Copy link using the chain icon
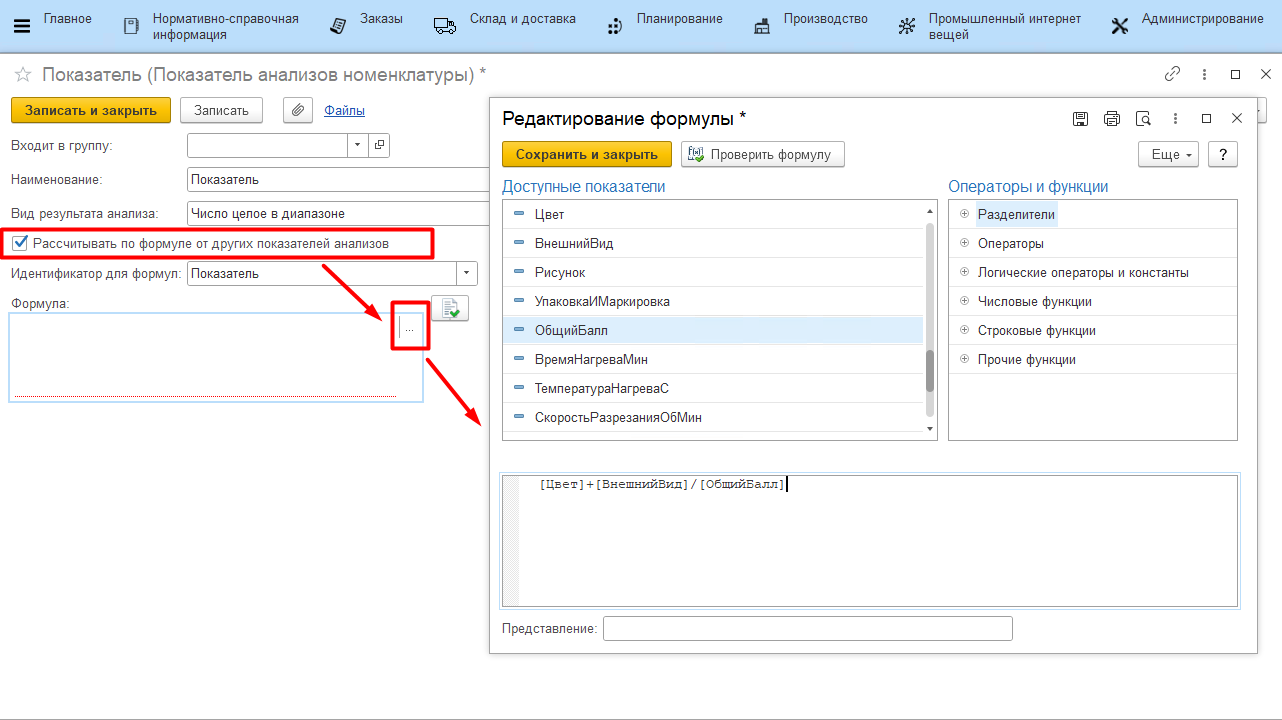This screenshot has width=1282, height=720. pos(1172,75)
